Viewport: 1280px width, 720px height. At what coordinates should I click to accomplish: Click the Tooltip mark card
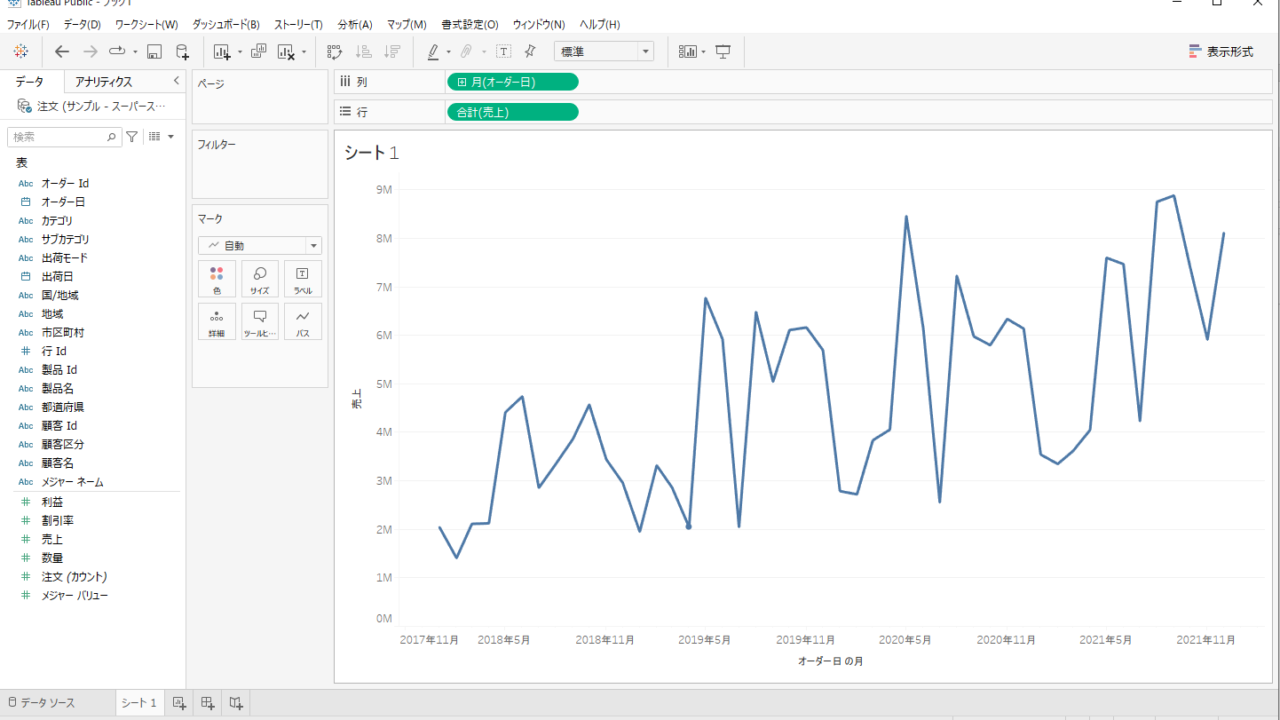click(x=260, y=322)
